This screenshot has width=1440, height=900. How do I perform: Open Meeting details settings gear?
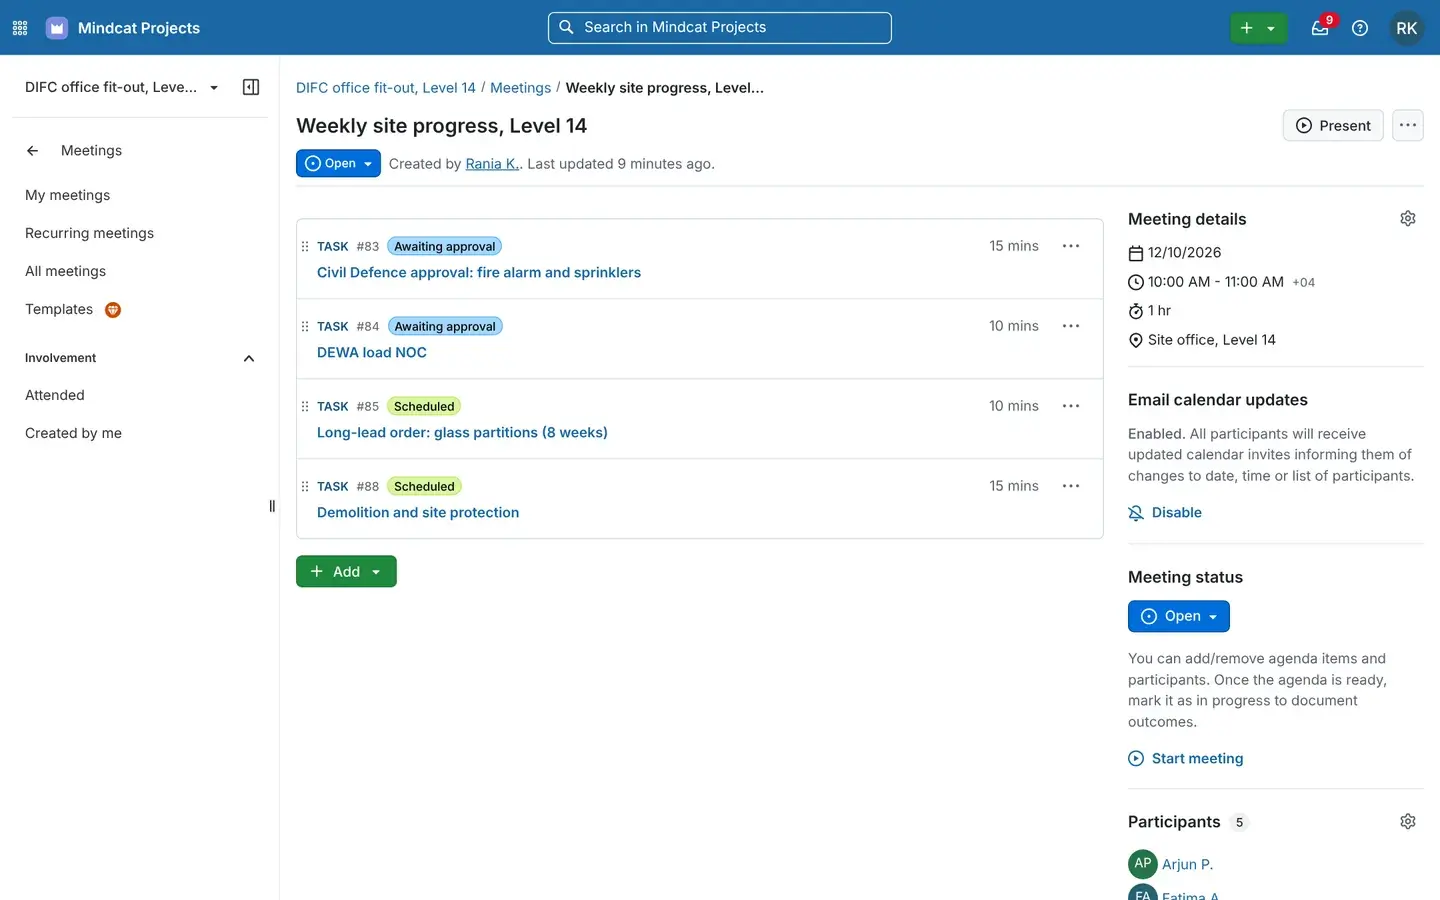click(x=1408, y=219)
